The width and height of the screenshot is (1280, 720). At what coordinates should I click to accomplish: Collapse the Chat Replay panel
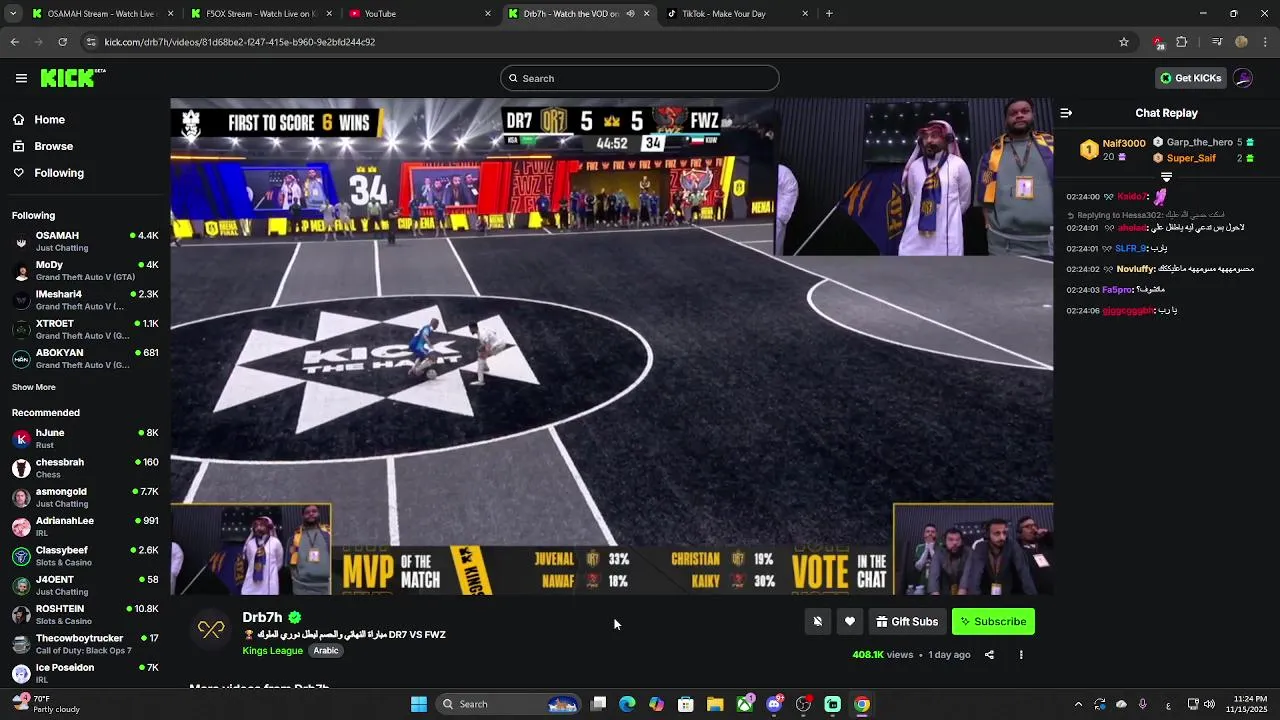pyautogui.click(x=1066, y=113)
